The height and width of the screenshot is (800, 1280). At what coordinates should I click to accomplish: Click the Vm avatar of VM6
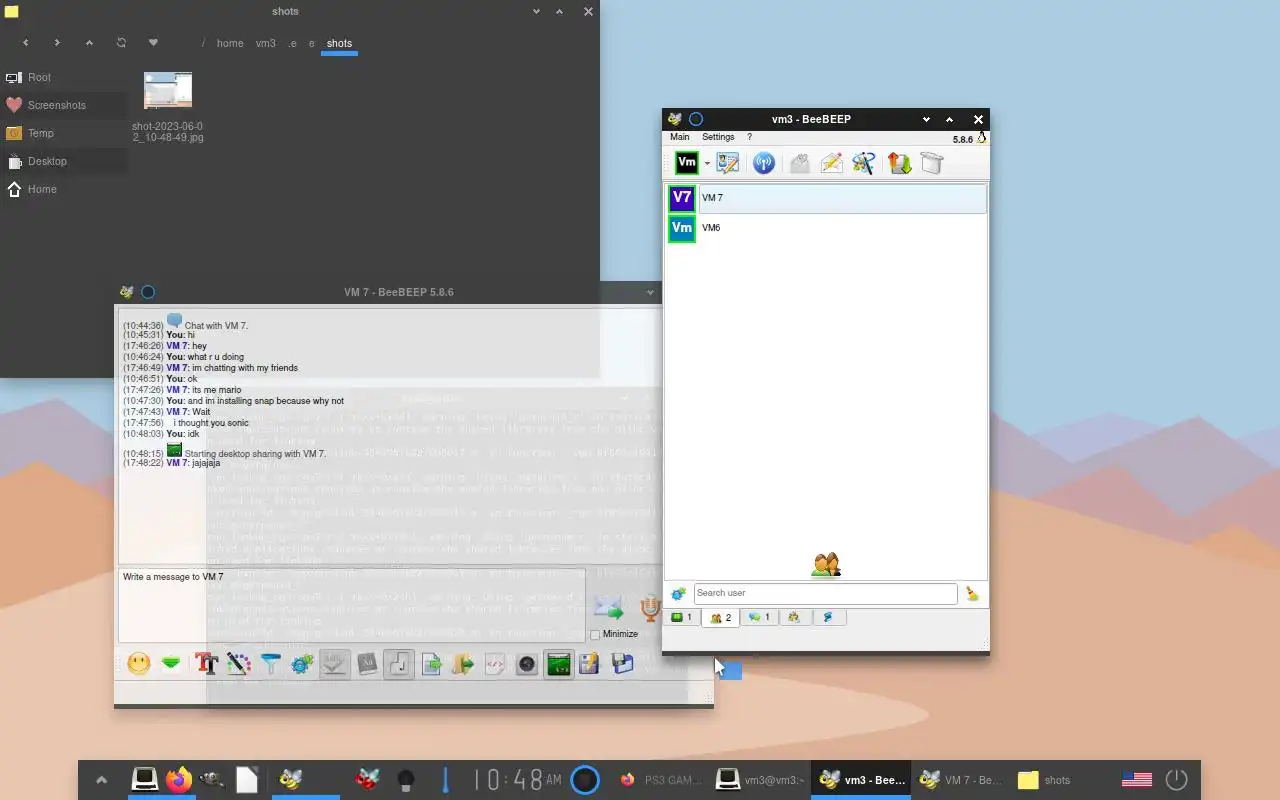(x=682, y=228)
